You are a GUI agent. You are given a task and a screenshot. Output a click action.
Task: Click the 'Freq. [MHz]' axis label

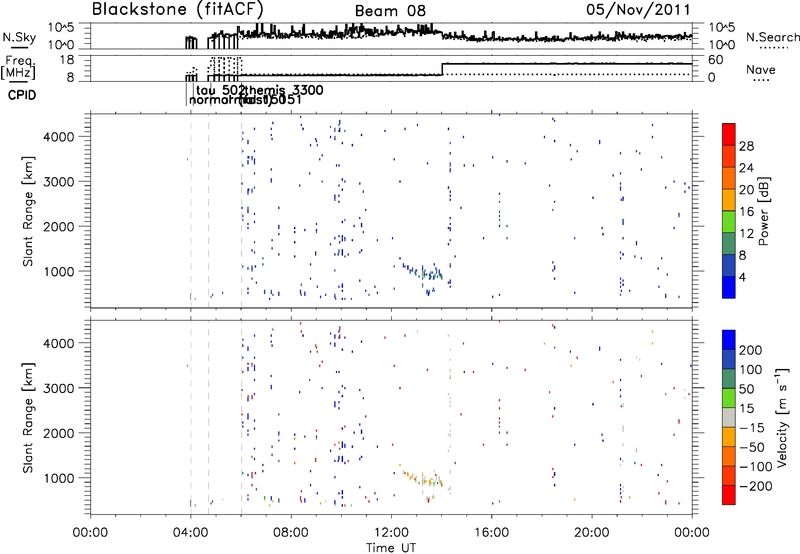click(x=19, y=67)
